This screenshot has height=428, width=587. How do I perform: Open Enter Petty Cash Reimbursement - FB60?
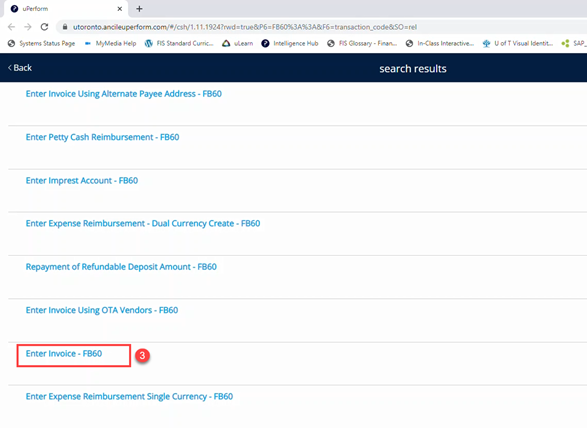[x=102, y=137]
